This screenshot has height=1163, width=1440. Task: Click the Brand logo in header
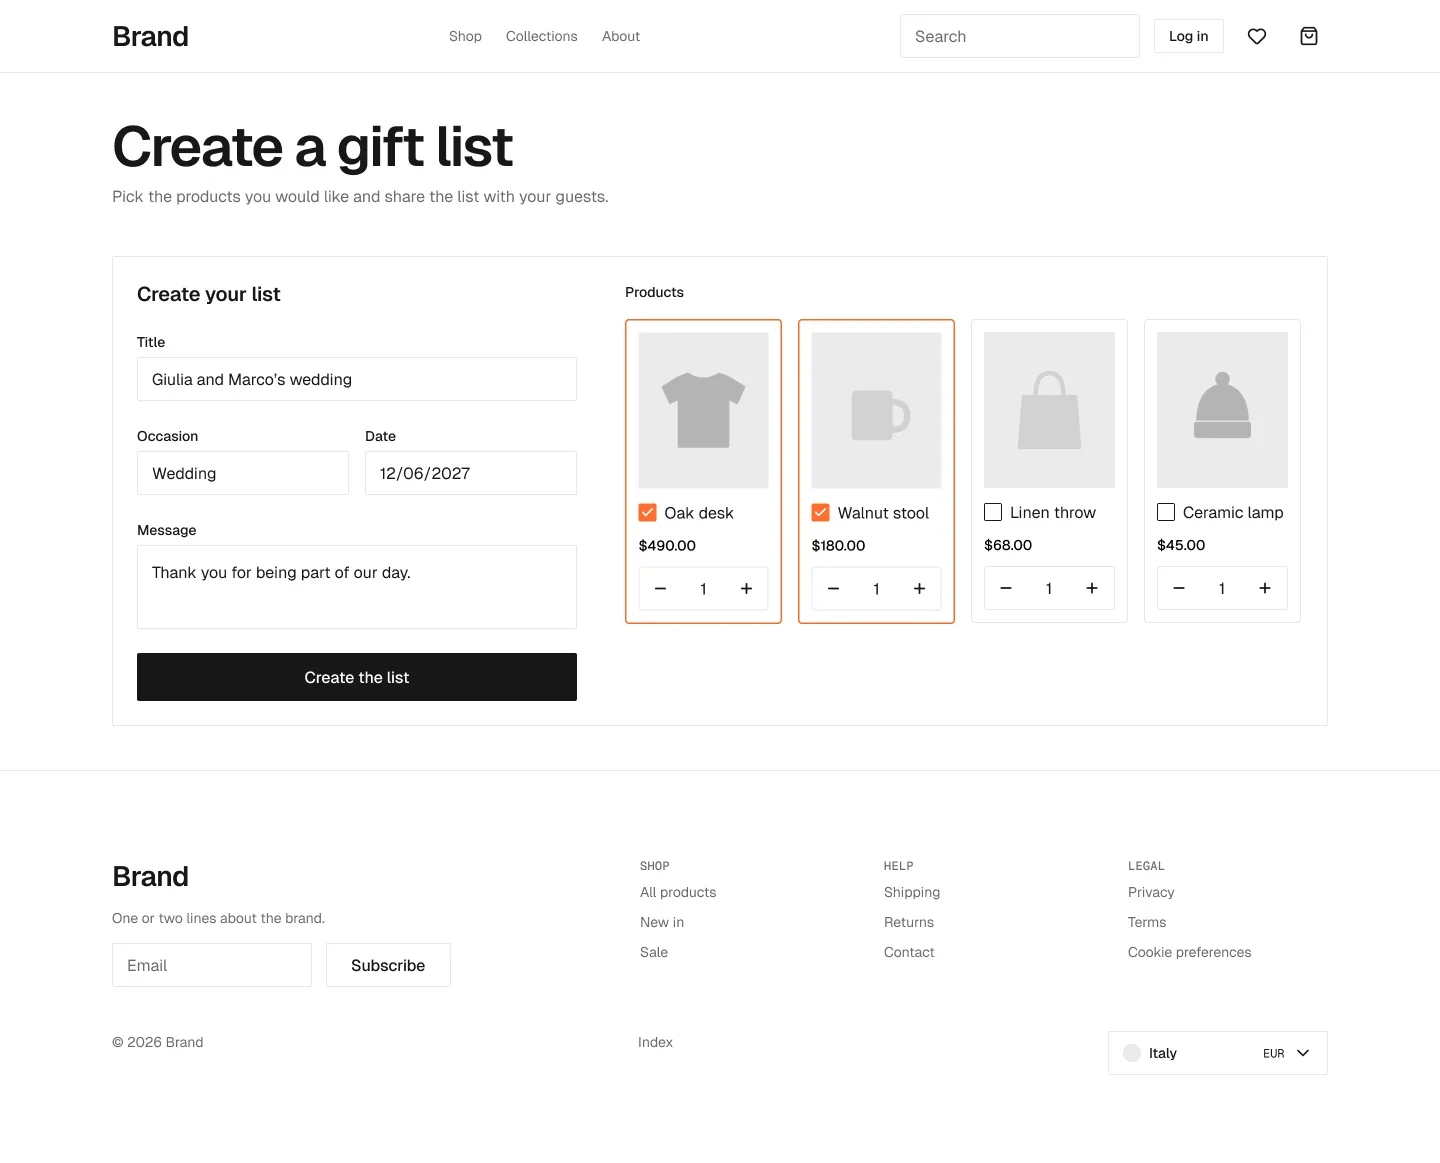tap(151, 36)
